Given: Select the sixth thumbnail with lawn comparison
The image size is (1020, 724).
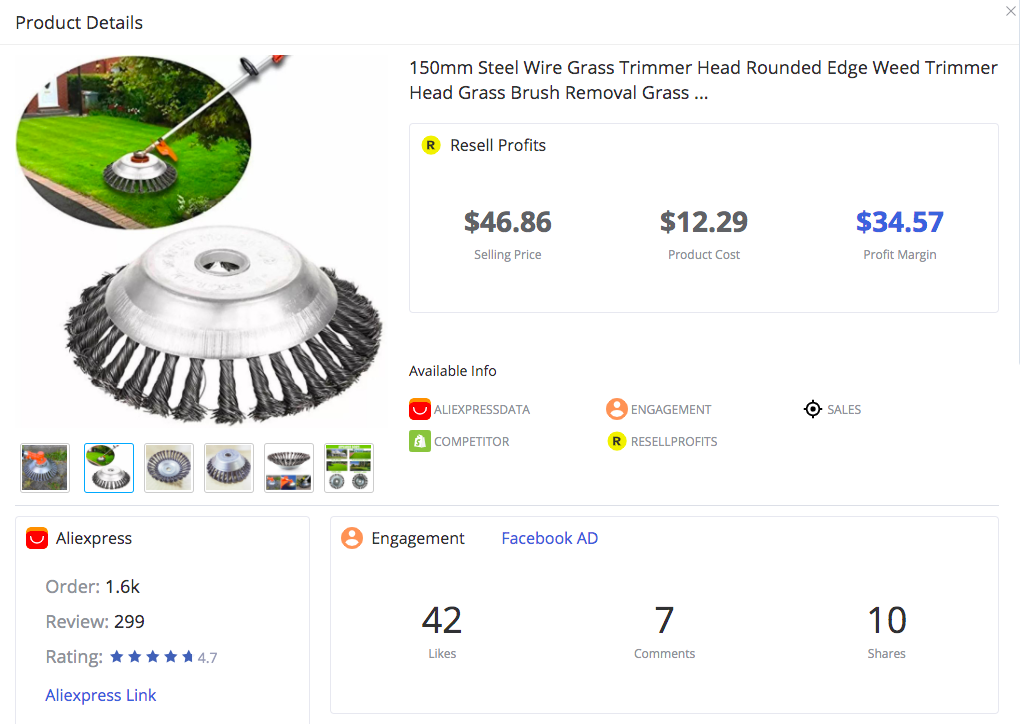Looking at the screenshot, I should (349, 468).
